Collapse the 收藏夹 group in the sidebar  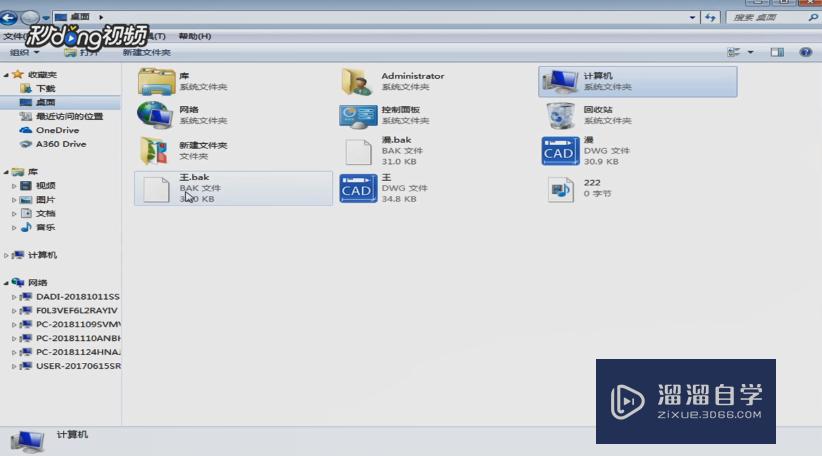click(x=6, y=75)
